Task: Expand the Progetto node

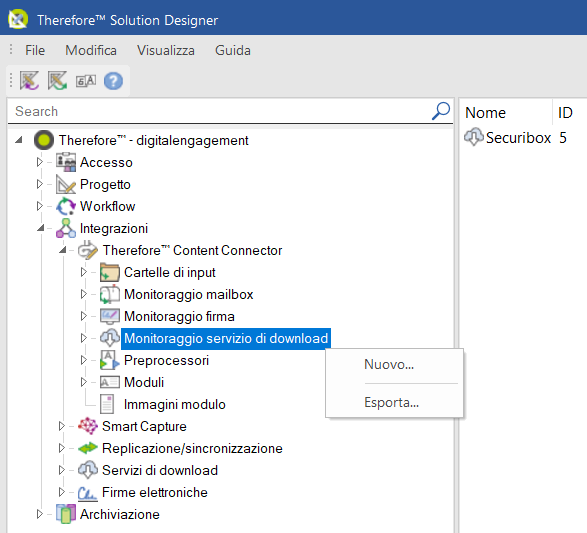Action: pos(40,184)
